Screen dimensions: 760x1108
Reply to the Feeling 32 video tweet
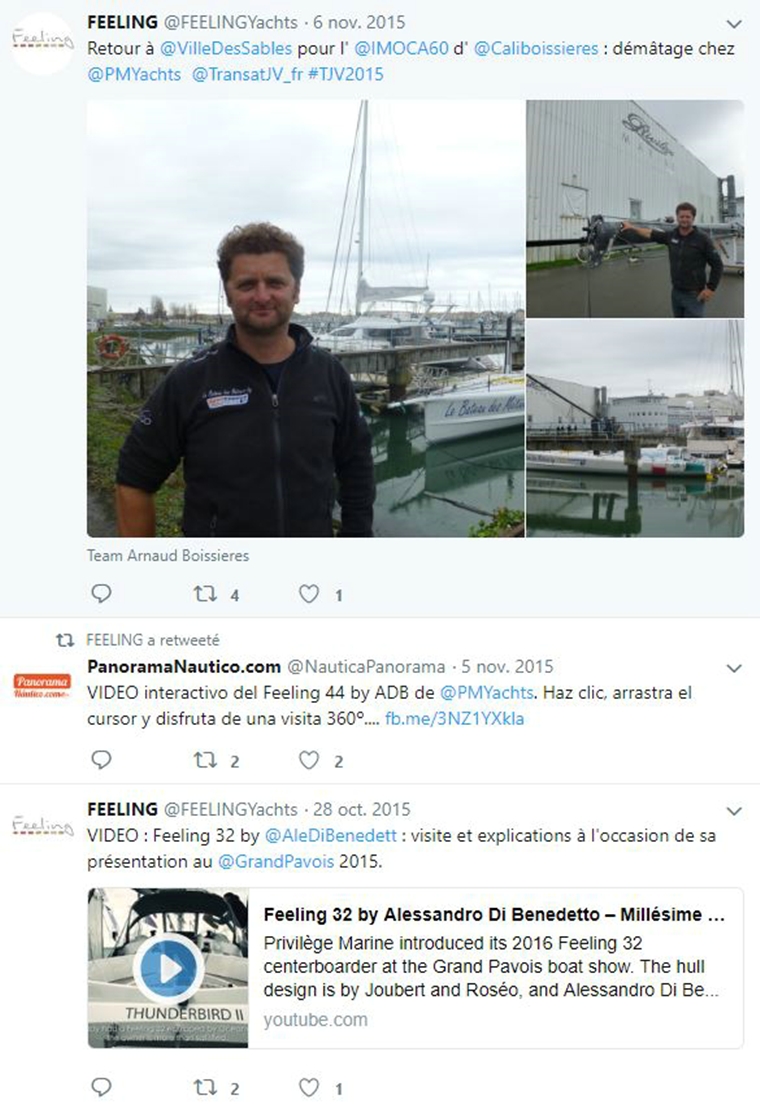tap(102, 1087)
